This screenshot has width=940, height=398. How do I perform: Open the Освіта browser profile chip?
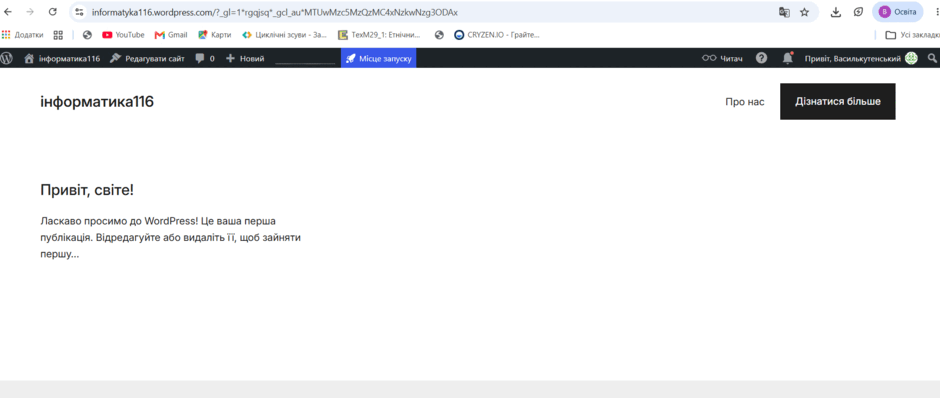[897, 12]
